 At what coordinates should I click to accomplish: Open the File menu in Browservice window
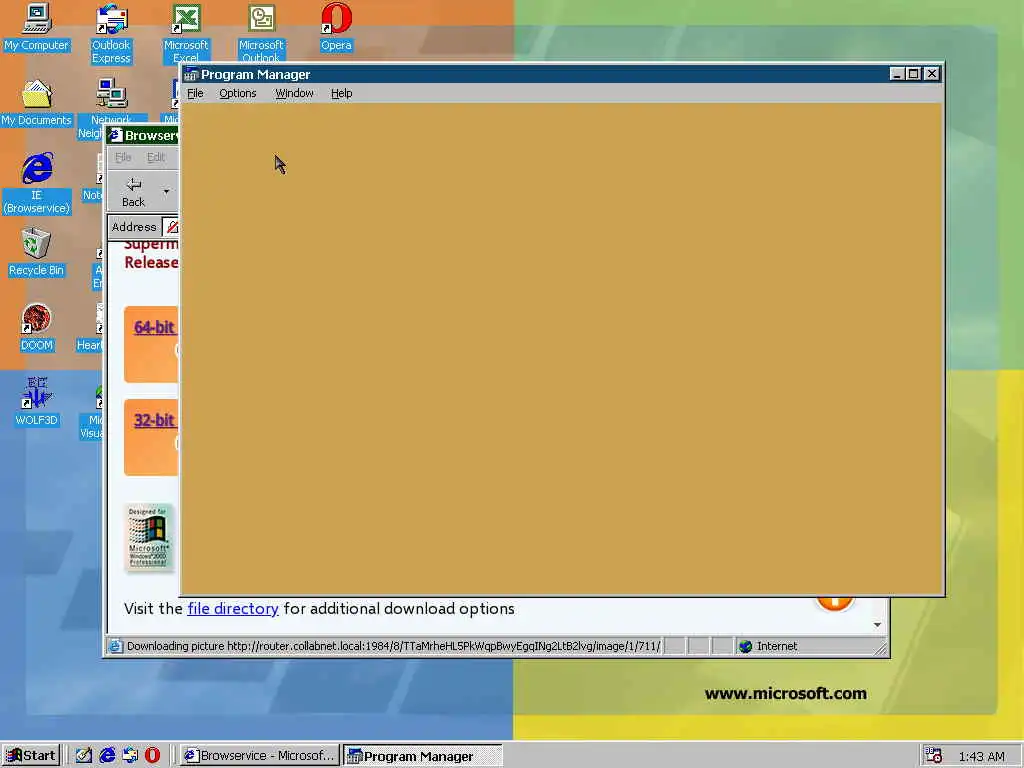(x=123, y=157)
